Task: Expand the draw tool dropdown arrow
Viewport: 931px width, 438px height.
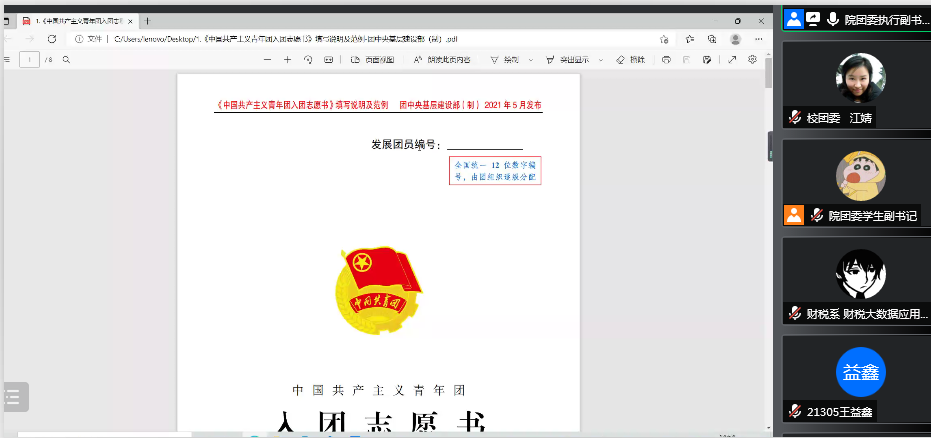Action: point(531,59)
